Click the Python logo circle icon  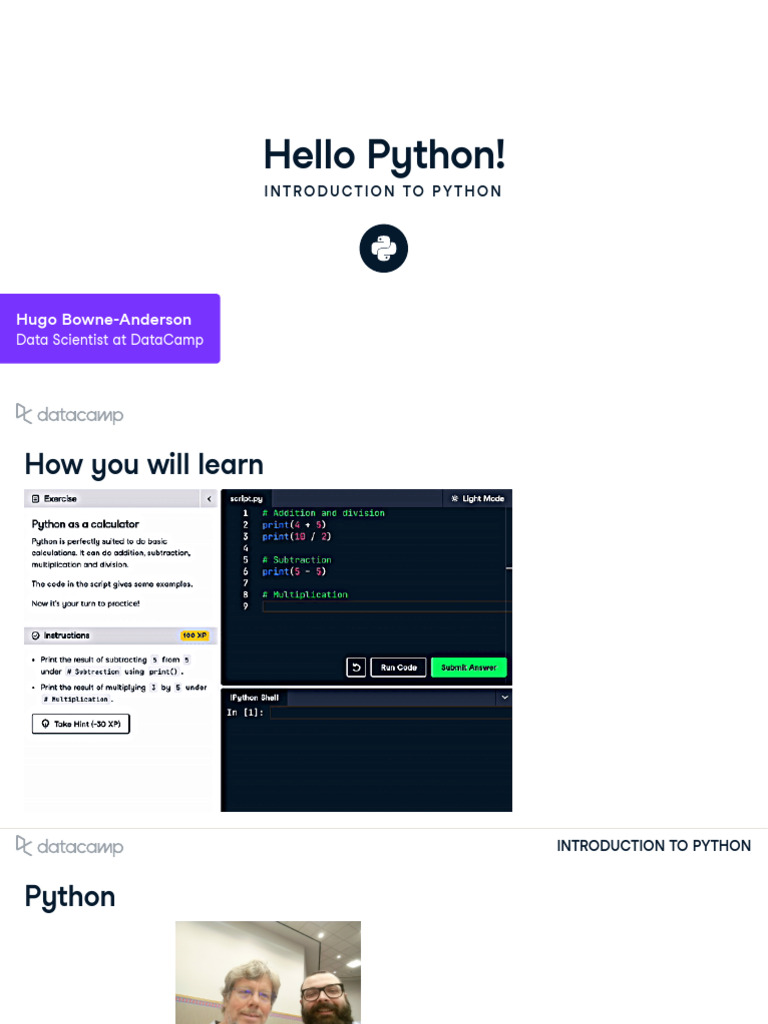point(383,248)
